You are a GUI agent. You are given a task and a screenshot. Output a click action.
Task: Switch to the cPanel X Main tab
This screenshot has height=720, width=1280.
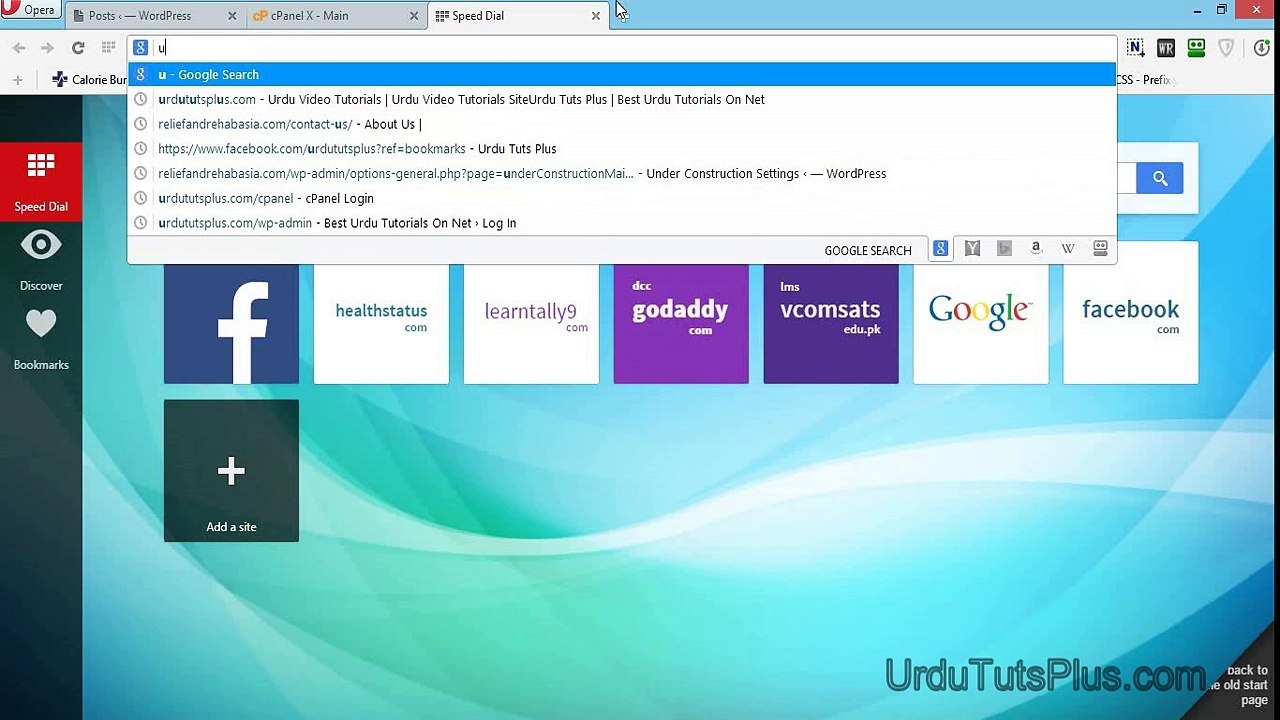point(336,16)
